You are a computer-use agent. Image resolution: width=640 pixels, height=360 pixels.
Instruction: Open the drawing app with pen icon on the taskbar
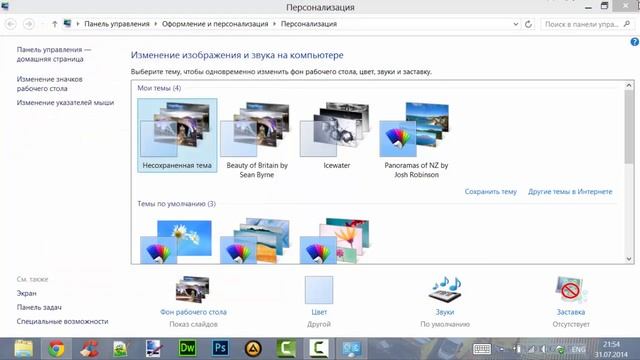(153, 349)
